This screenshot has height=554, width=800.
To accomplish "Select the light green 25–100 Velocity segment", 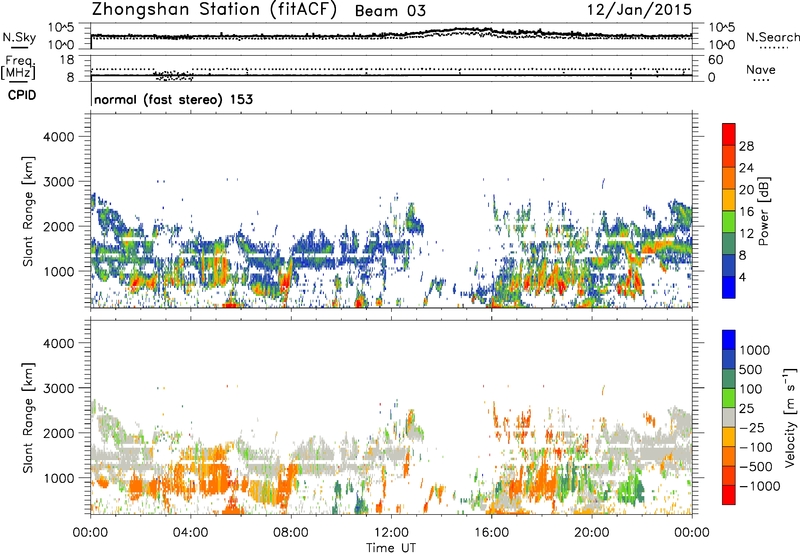I will pyautogui.click(x=729, y=398).
